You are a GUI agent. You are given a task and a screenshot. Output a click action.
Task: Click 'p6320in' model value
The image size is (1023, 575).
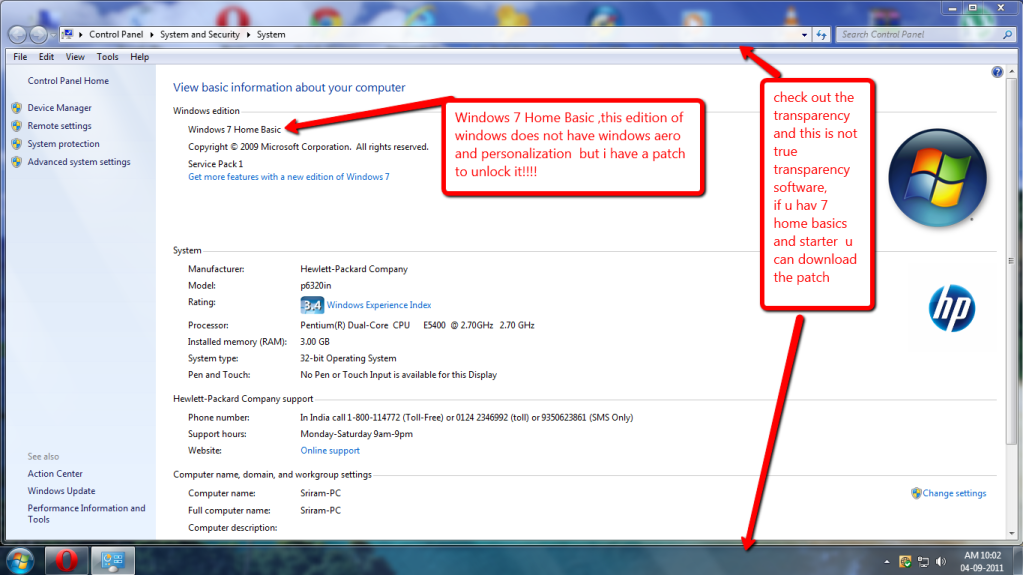click(316, 285)
